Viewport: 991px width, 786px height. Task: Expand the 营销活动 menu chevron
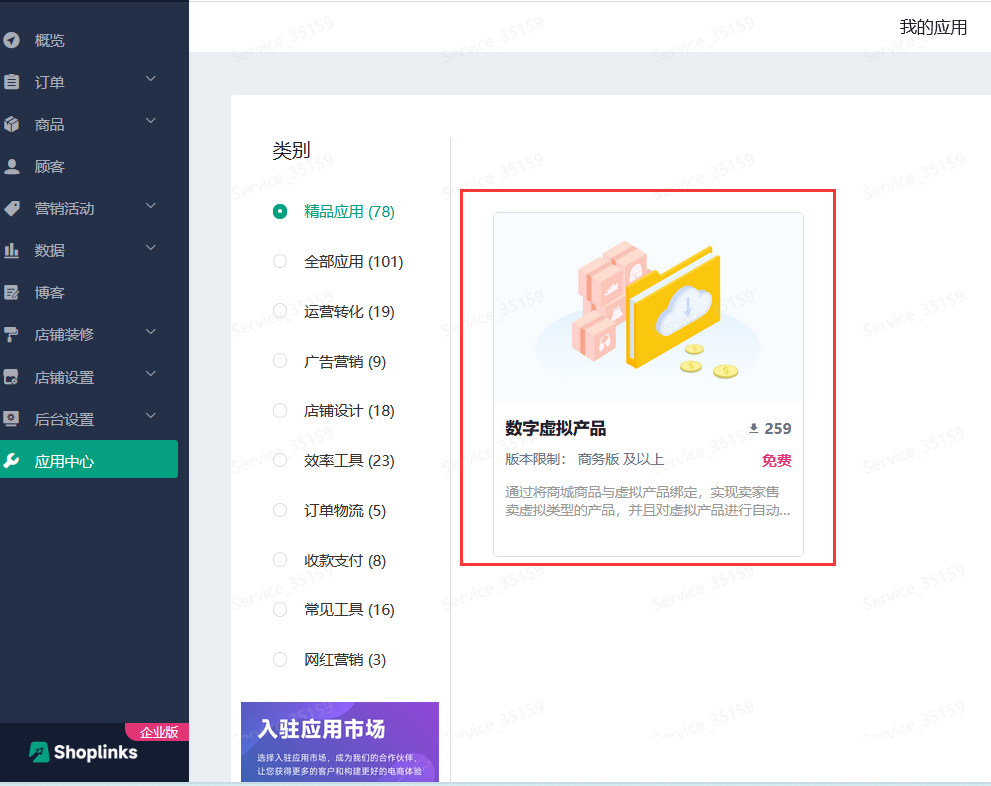[x=151, y=206]
